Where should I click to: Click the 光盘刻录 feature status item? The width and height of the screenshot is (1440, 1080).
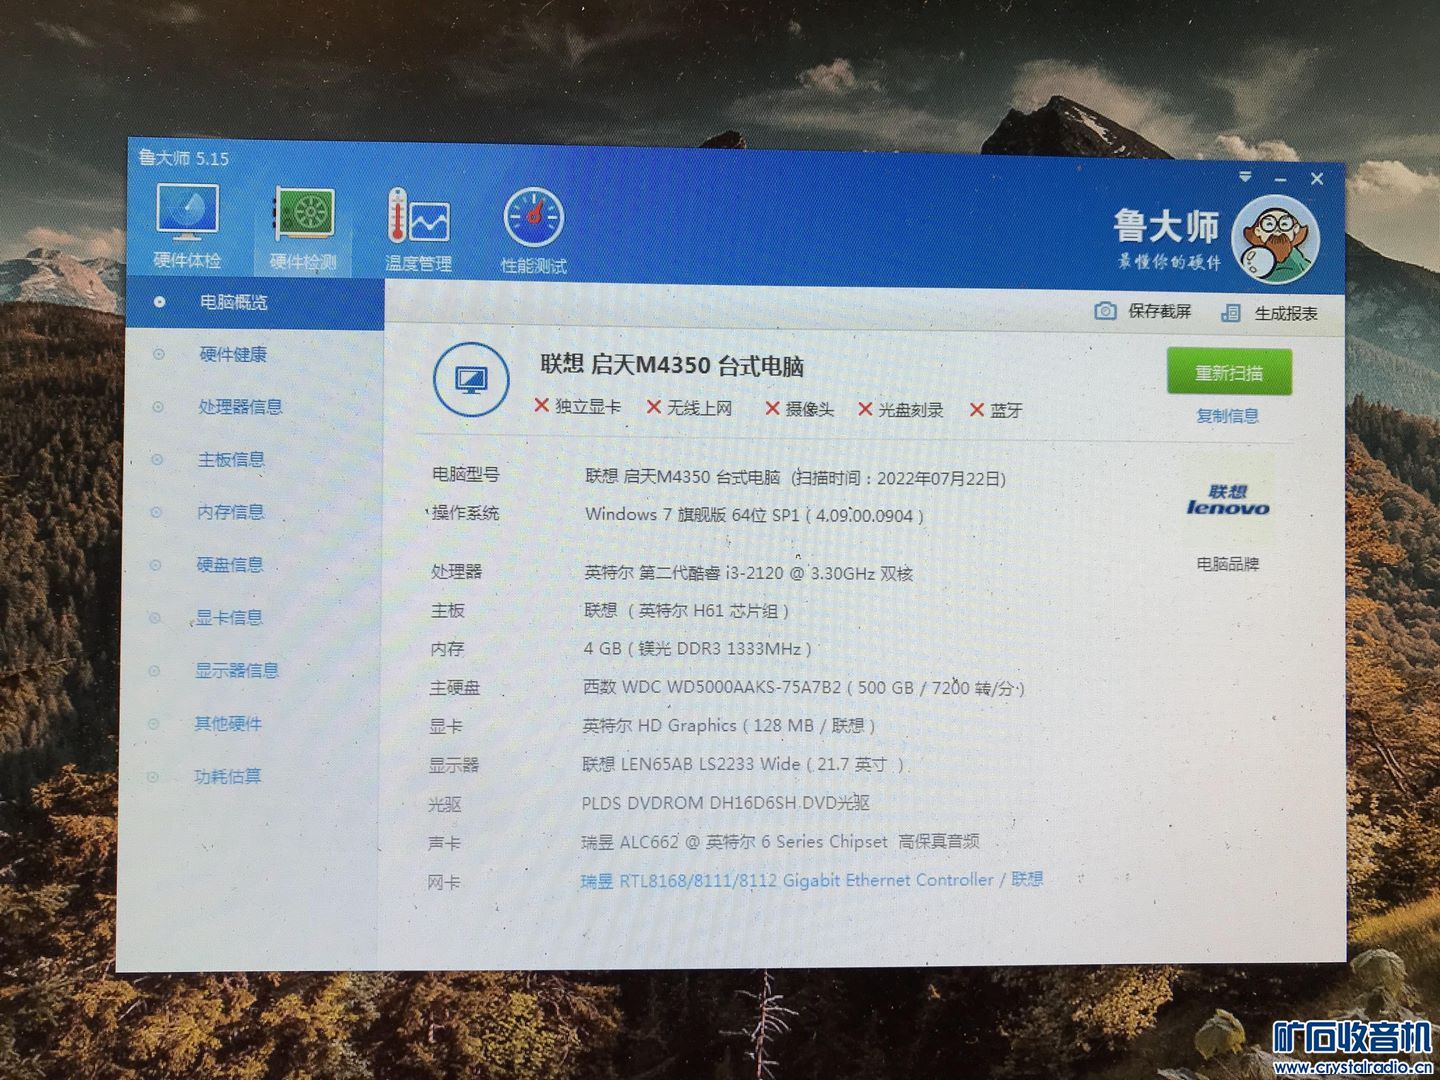(x=901, y=409)
